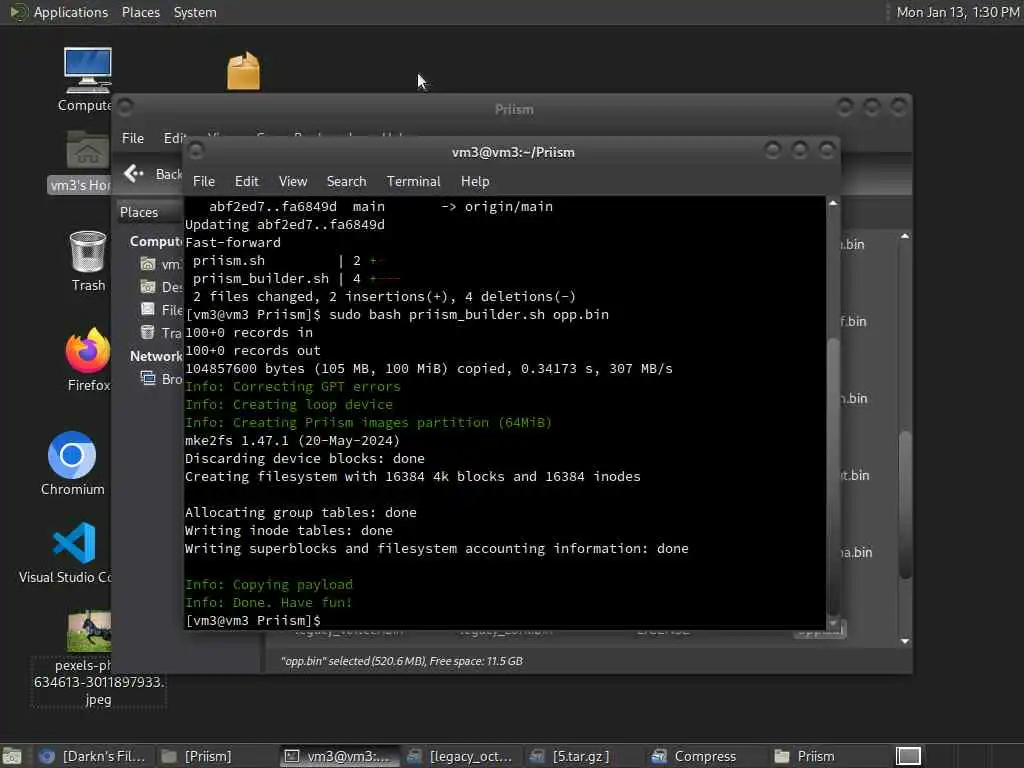Open the terminal Search menu

click(346, 181)
